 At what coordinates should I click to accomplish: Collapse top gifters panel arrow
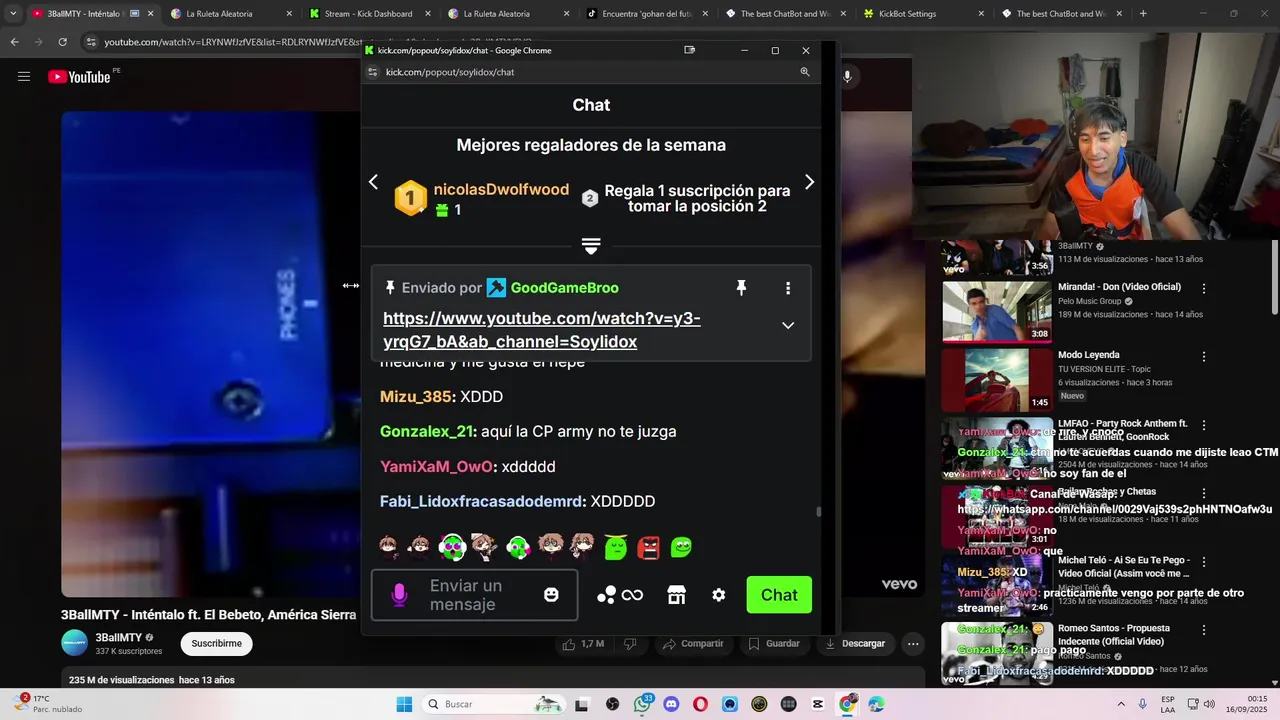591,246
